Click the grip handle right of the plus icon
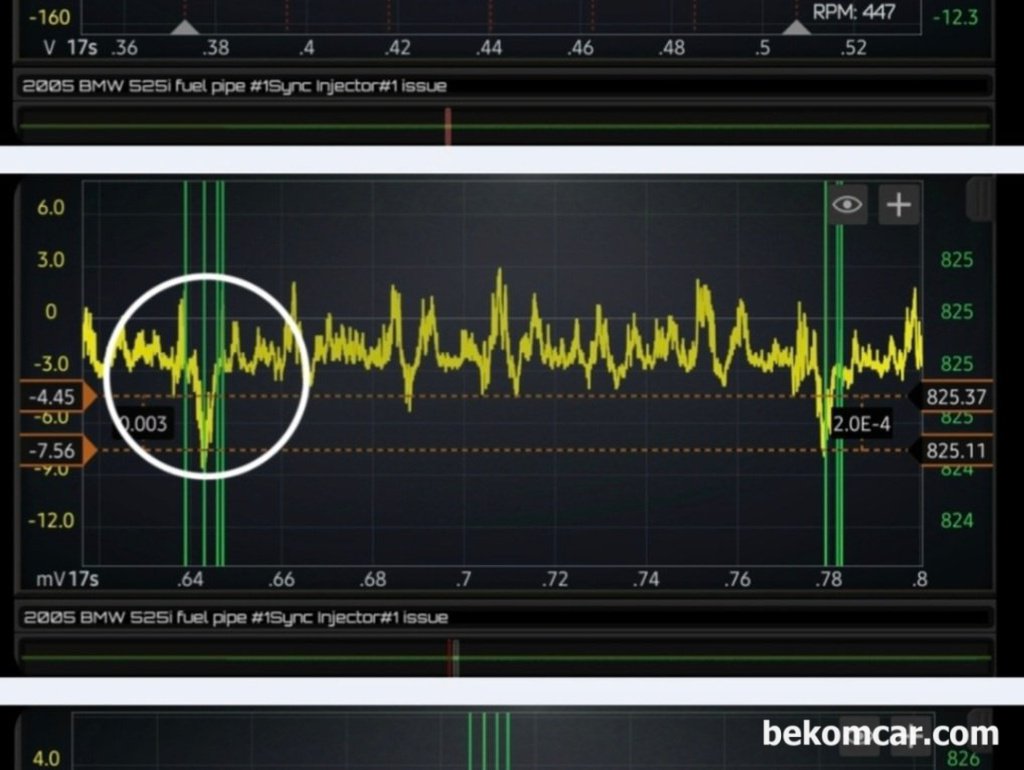This screenshot has height=770, width=1024. point(980,198)
